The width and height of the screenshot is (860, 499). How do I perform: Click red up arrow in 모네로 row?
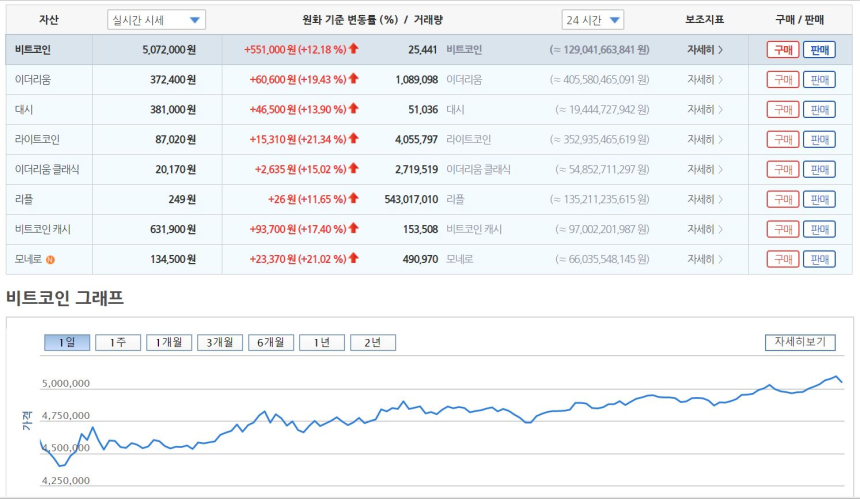click(354, 258)
